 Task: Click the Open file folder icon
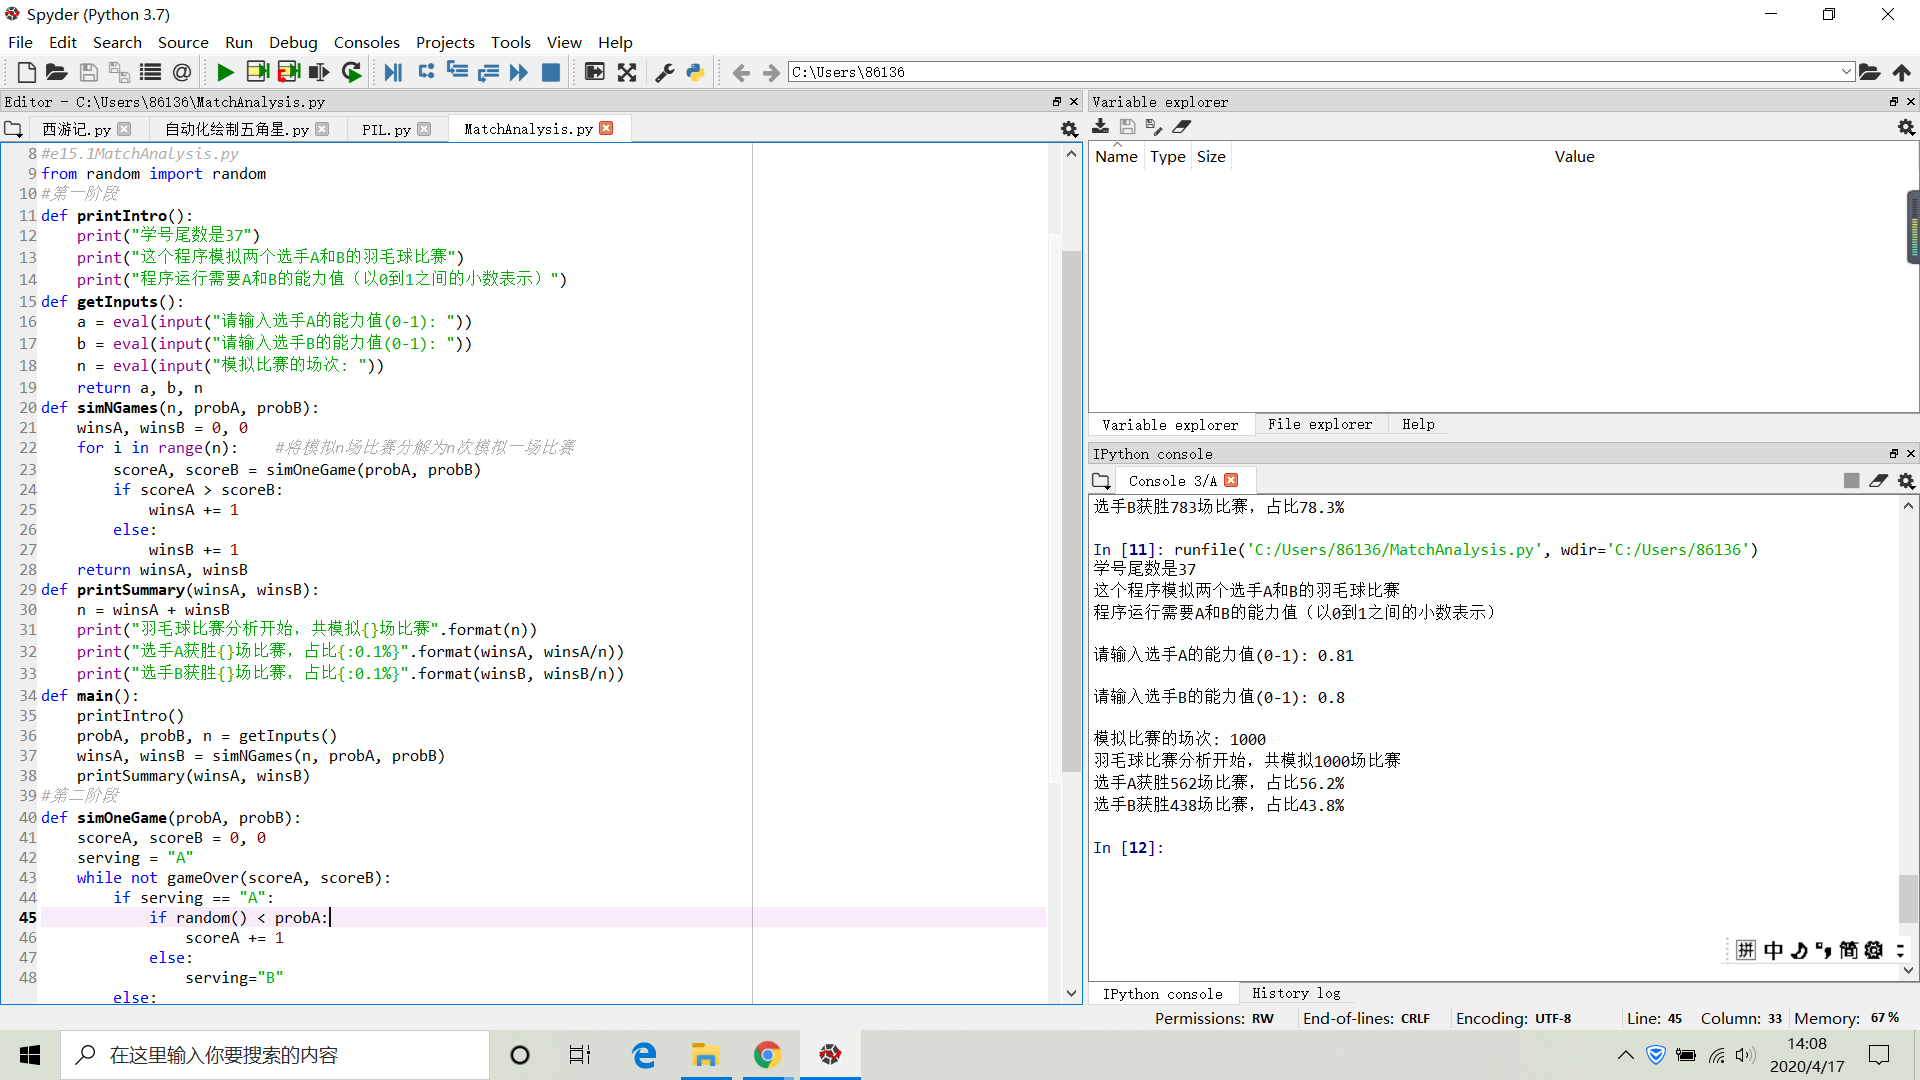pos(57,72)
